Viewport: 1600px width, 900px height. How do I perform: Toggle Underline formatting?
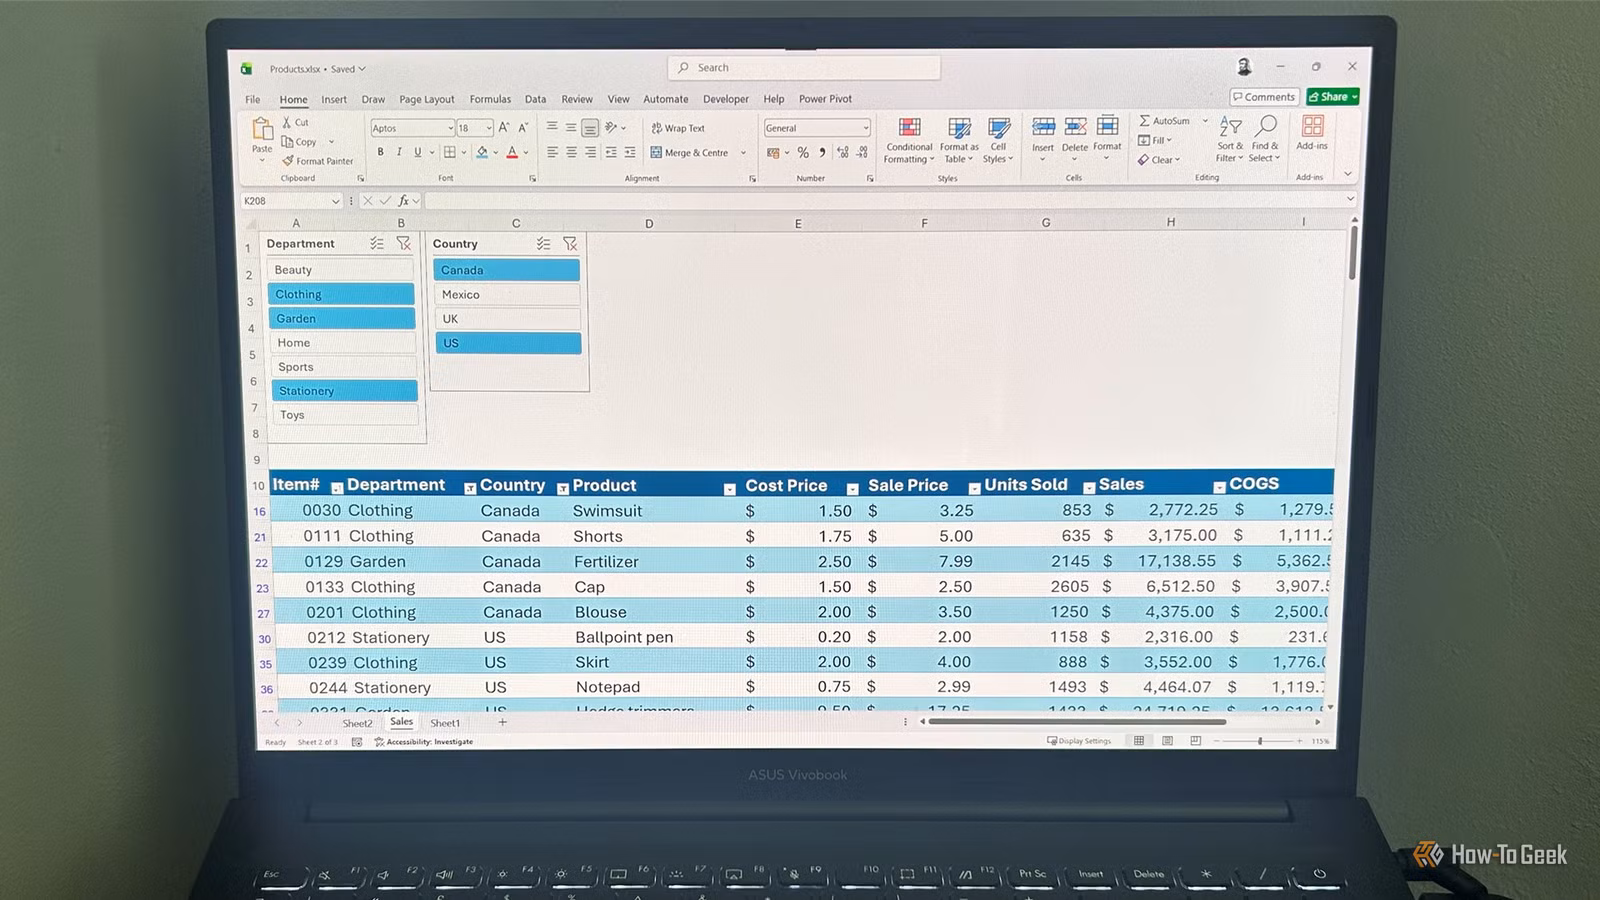pos(418,152)
